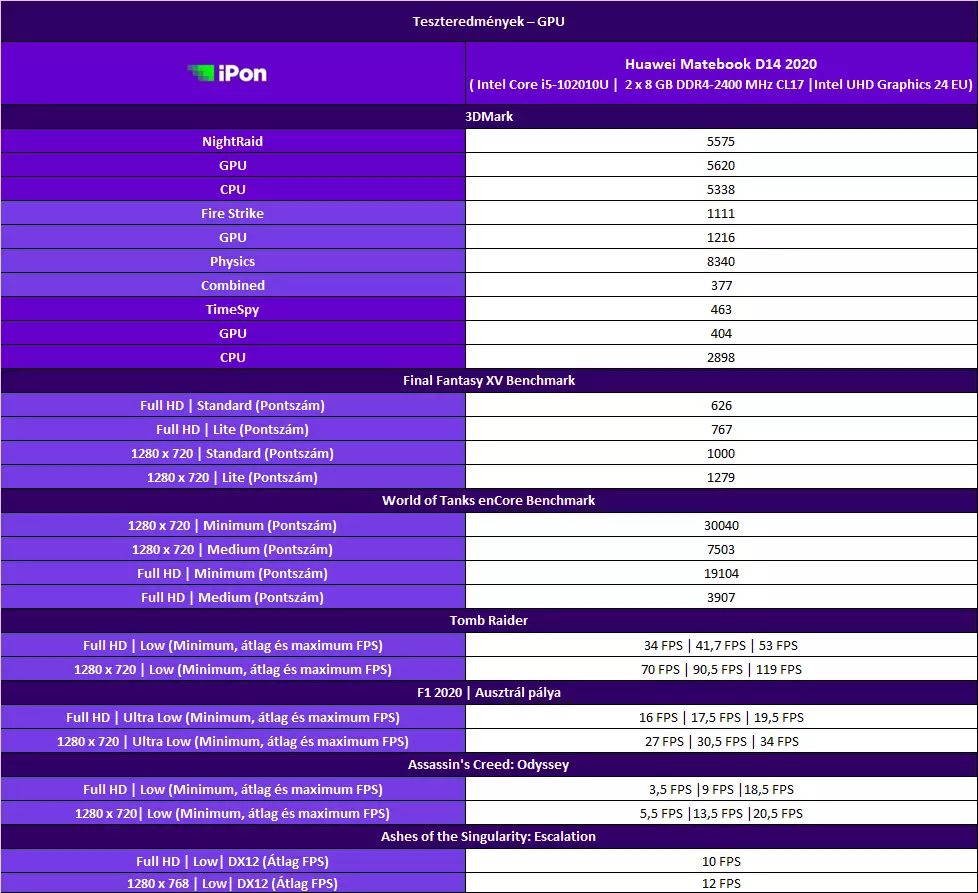Viewport: 978px width, 893px height.
Task: Click the value 5338
Action: tap(720, 190)
